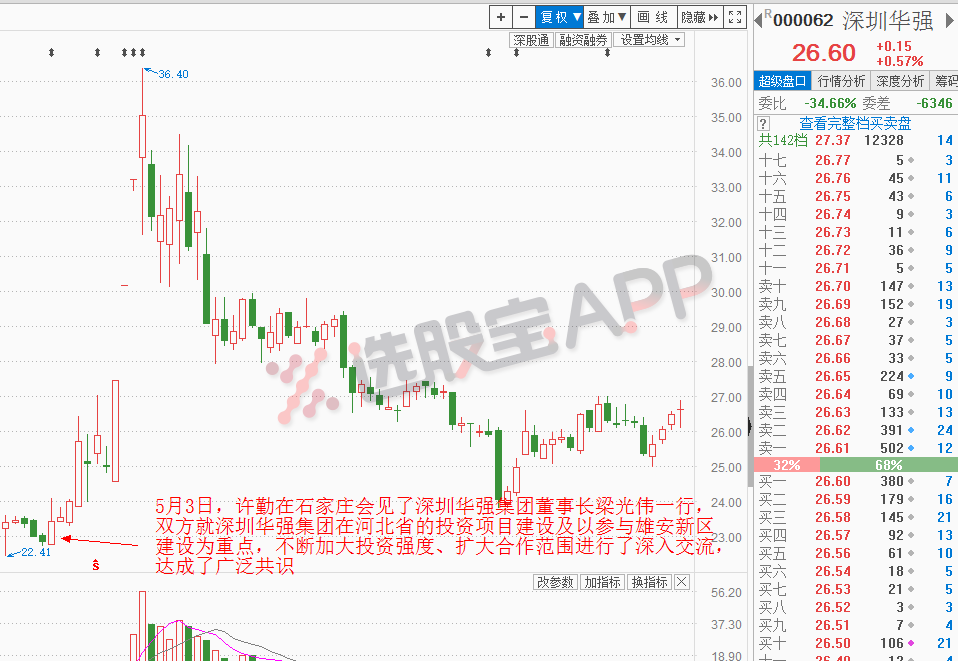Click the 买五 price 26.56
Viewport: 958px width, 661px height.
click(x=833, y=553)
